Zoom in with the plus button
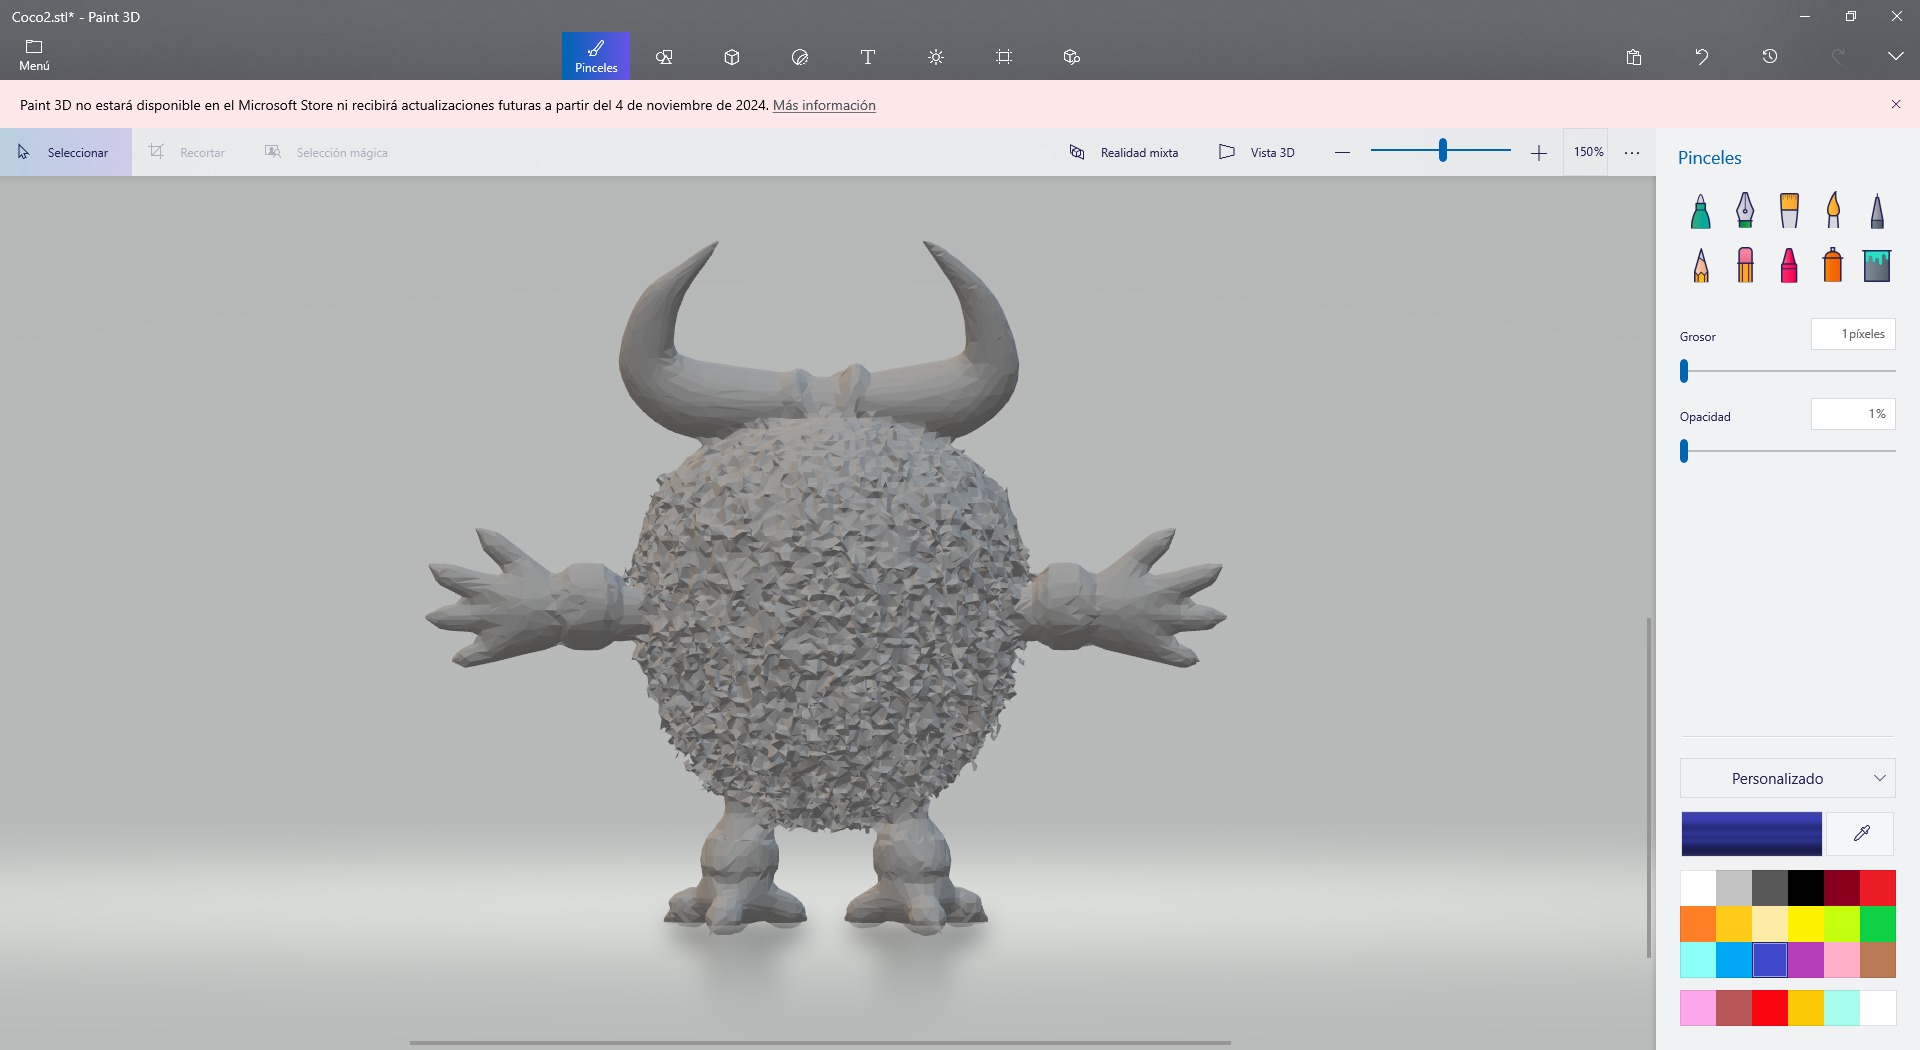The height and width of the screenshot is (1050, 1920). pos(1539,152)
